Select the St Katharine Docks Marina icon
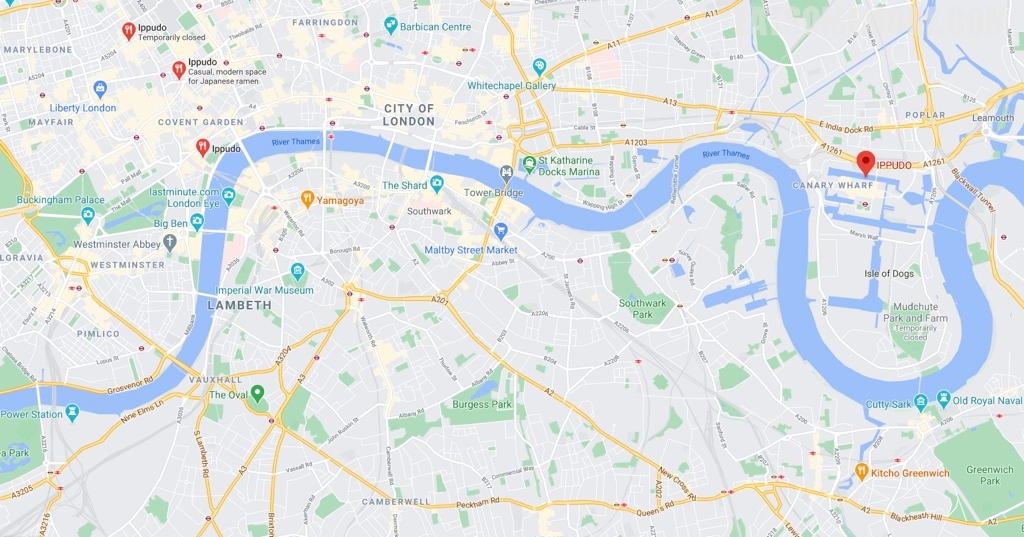 coord(529,163)
